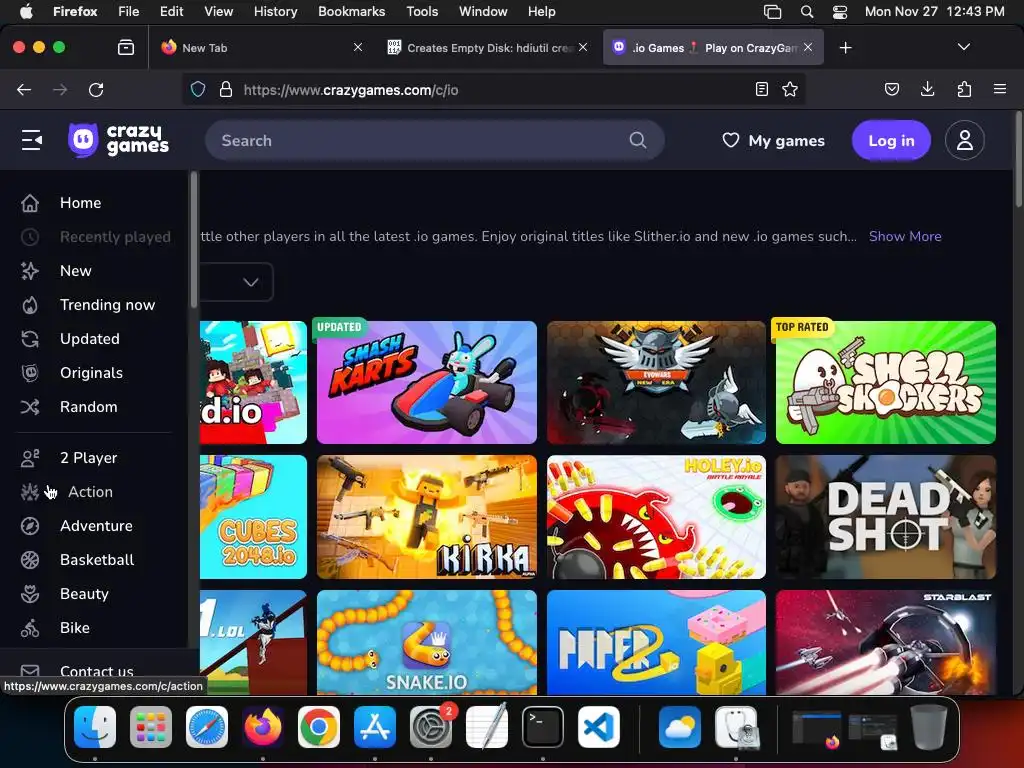Reload the page in Firefox

point(96,89)
